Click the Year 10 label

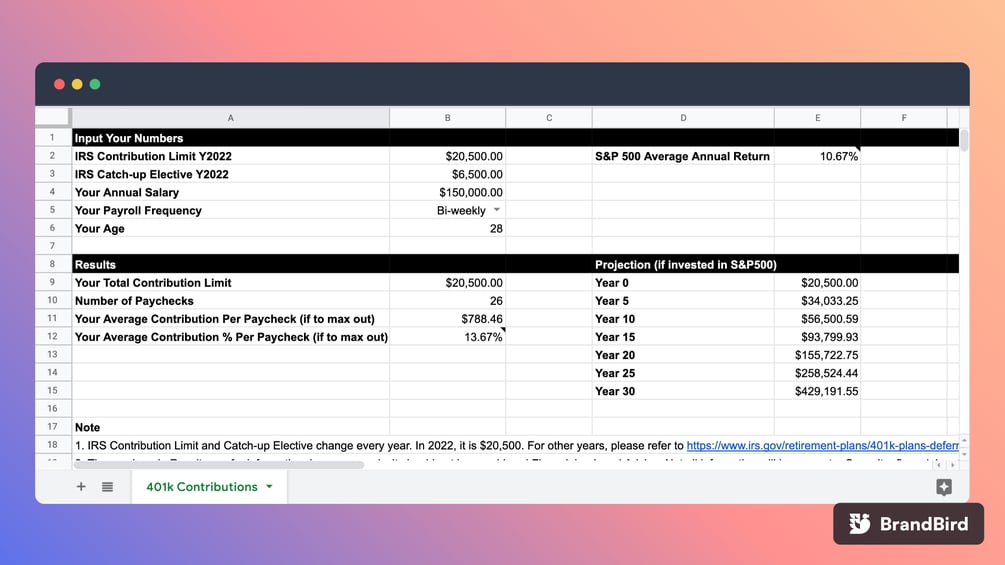tap(615, 318)
